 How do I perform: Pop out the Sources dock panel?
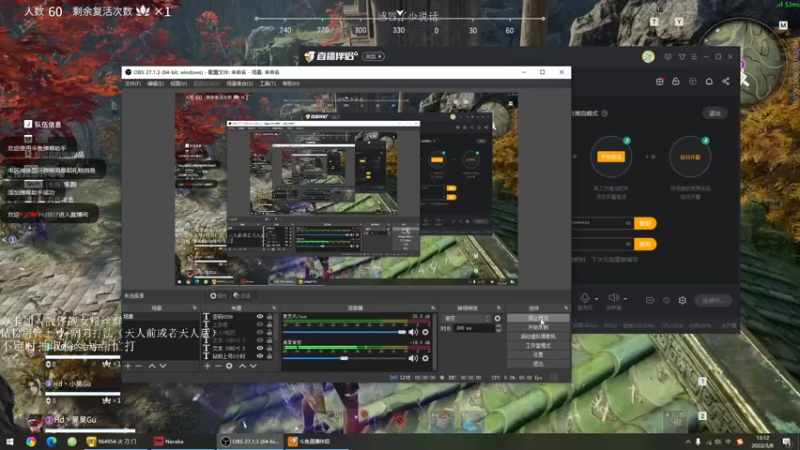pyautogui.click(x=274, y=308)
